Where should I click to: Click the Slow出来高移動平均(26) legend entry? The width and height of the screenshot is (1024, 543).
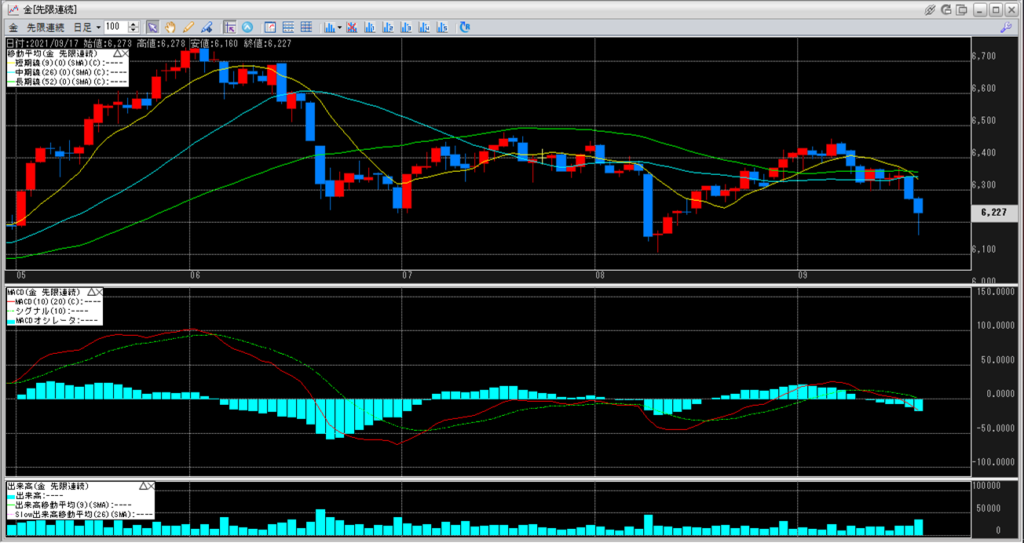point(80,514)
